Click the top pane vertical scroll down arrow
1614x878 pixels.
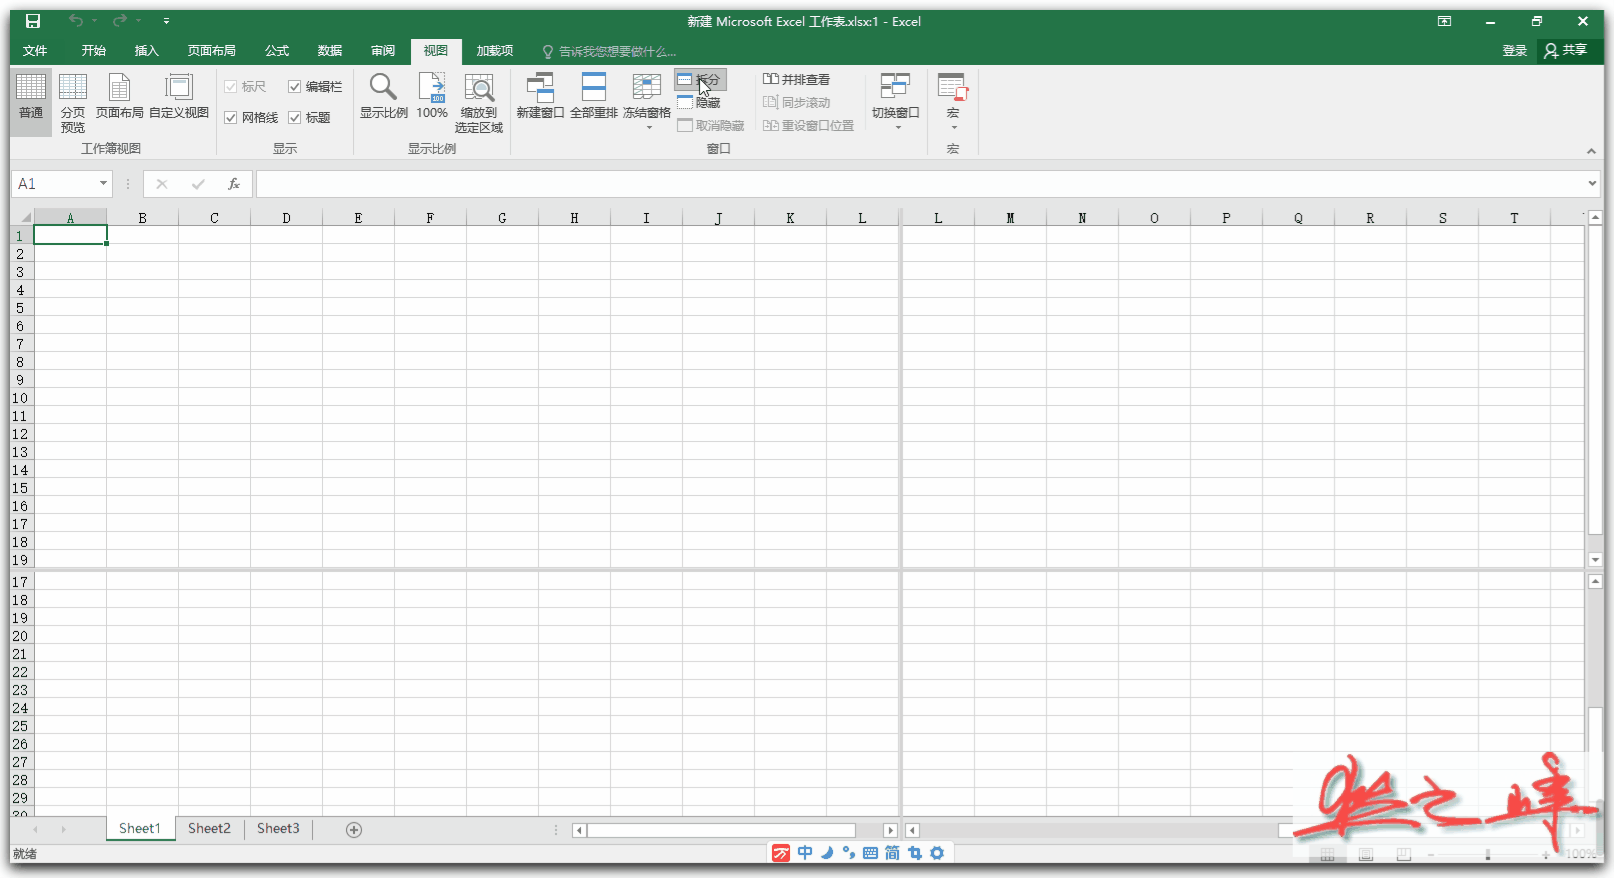point(1595,560)
